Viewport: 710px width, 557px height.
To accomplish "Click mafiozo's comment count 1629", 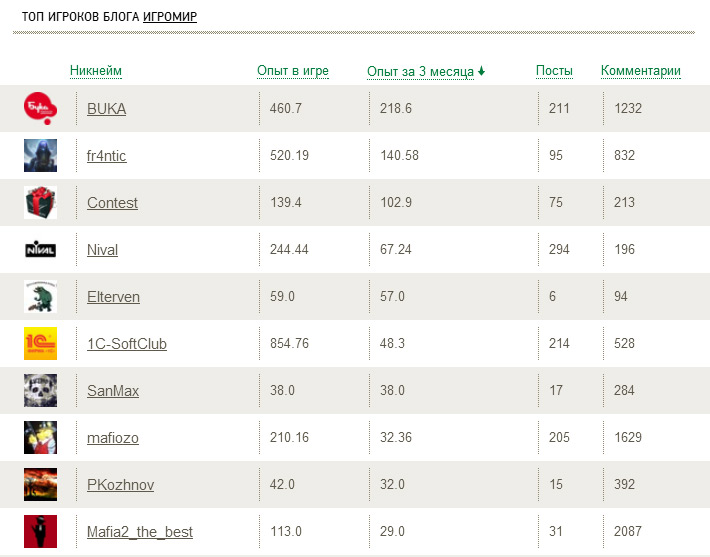I will coord(628,437).
